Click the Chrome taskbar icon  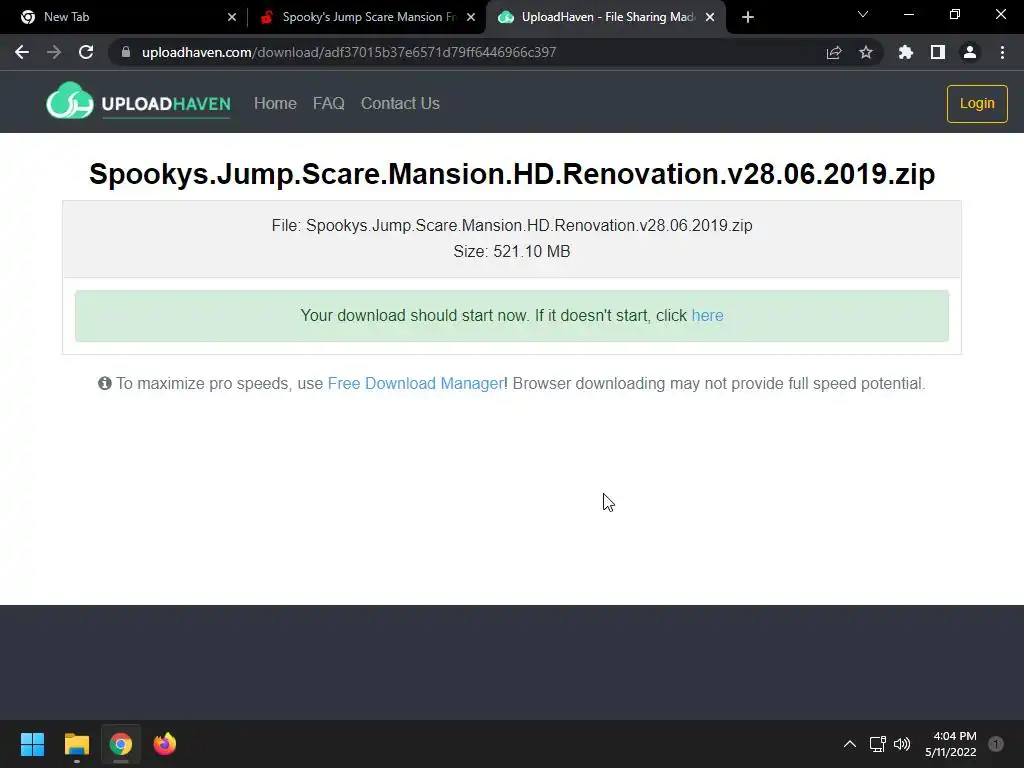[121, 744]
